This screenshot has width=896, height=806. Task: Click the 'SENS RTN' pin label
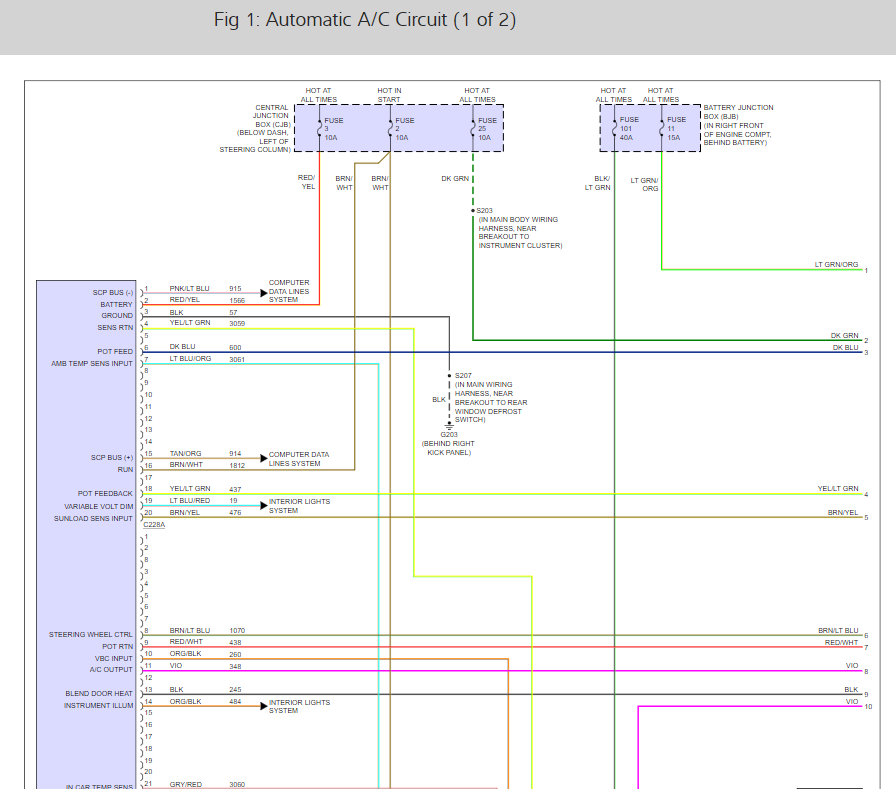115,328
